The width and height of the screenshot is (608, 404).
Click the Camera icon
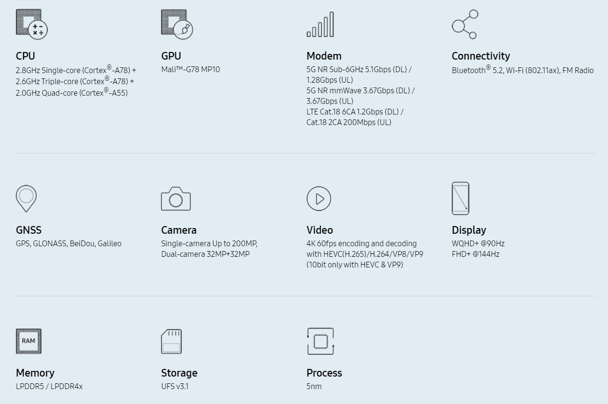point(175,199)
